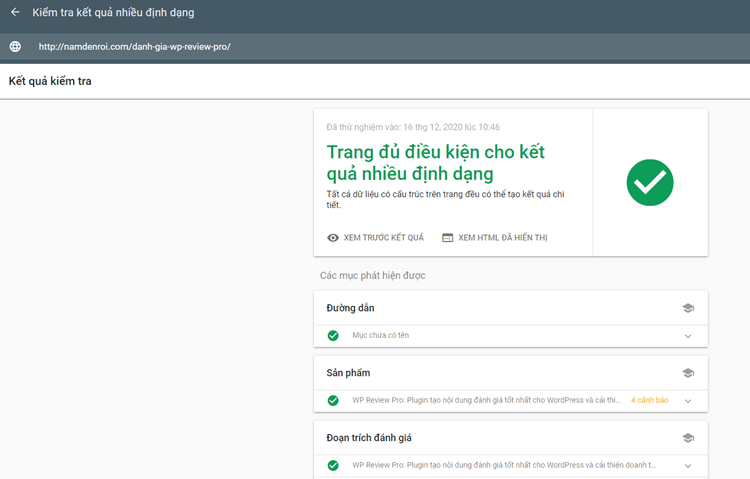Click the eye icon for preview results
750x479 pixels.
tap(333, 238)
